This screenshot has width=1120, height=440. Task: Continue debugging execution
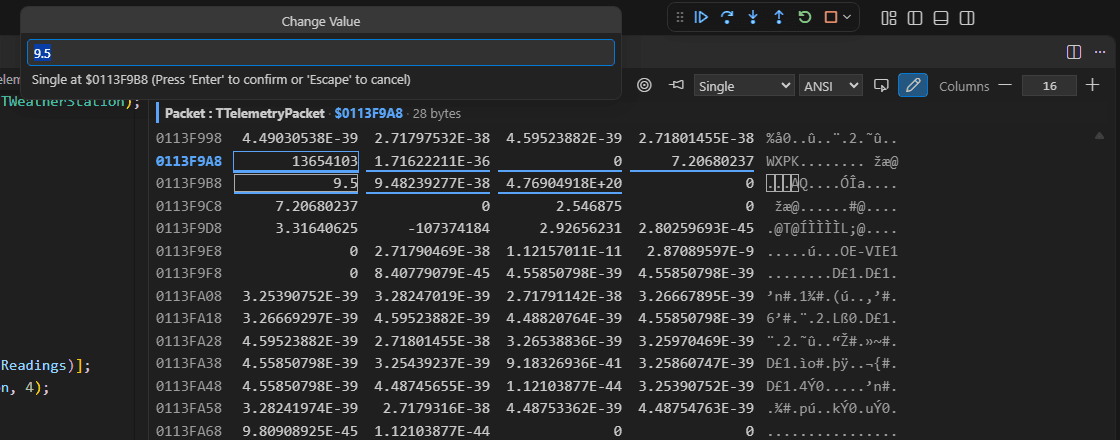click(x=701, y=17)
